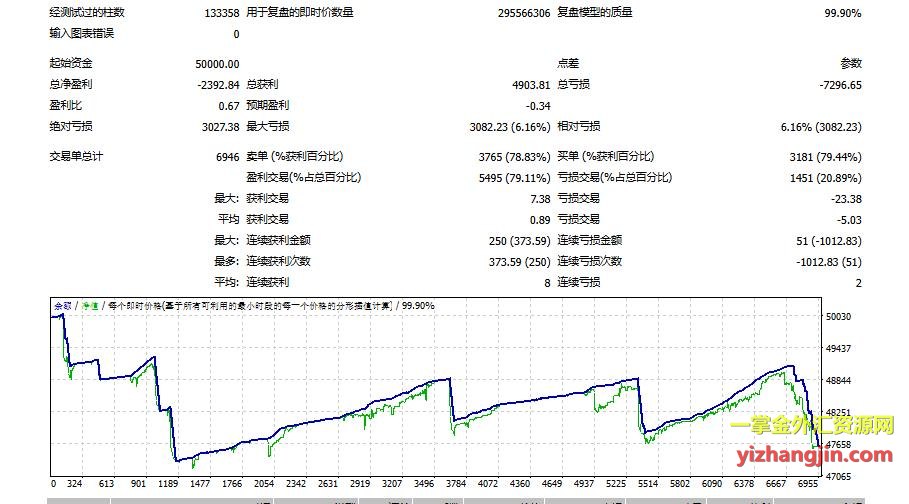Click the 净值 equity legend label
Screen dimensions: 909x504
tap(89, 305)
